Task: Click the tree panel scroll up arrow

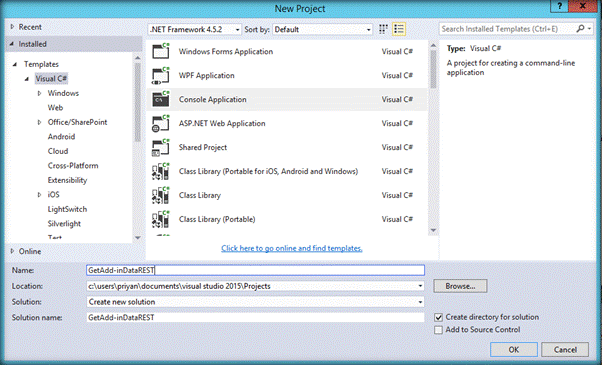Action: 137,58
